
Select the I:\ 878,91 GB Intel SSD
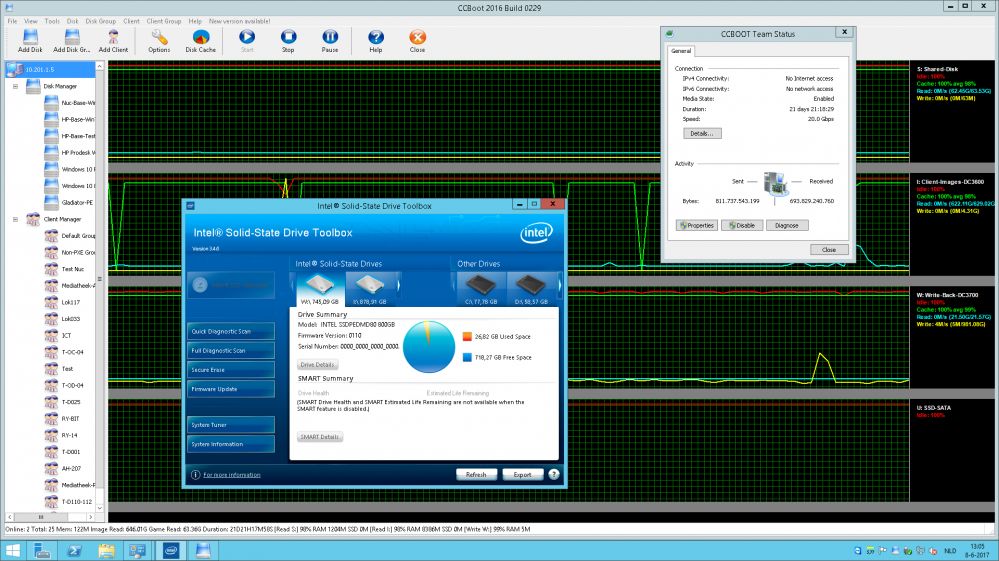click(x=370, y=289)
